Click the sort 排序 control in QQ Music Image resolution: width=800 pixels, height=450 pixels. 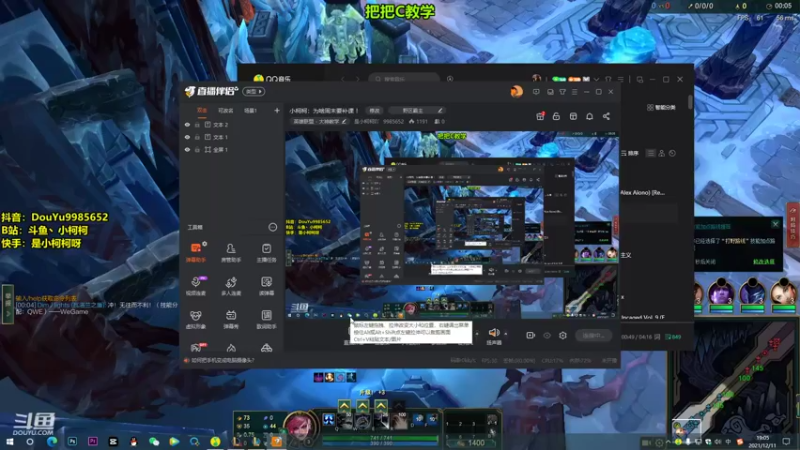pyautogui.click(x=630, y=153)
